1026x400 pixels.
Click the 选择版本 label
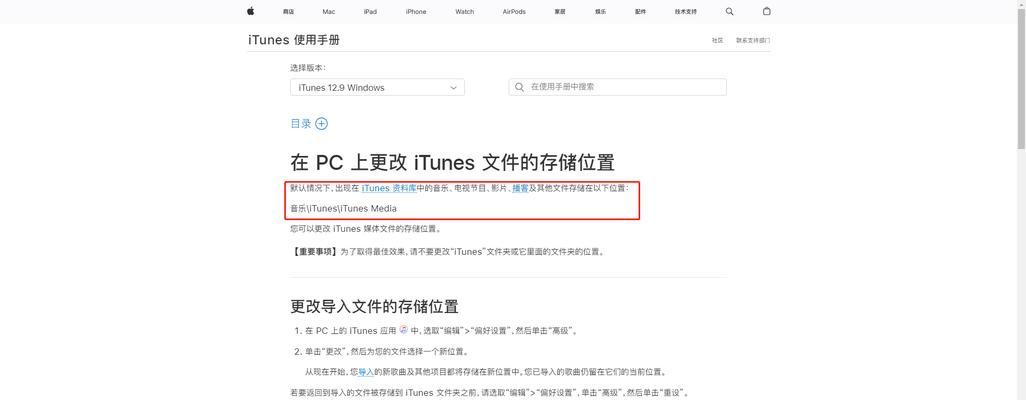tap(308, 67)
